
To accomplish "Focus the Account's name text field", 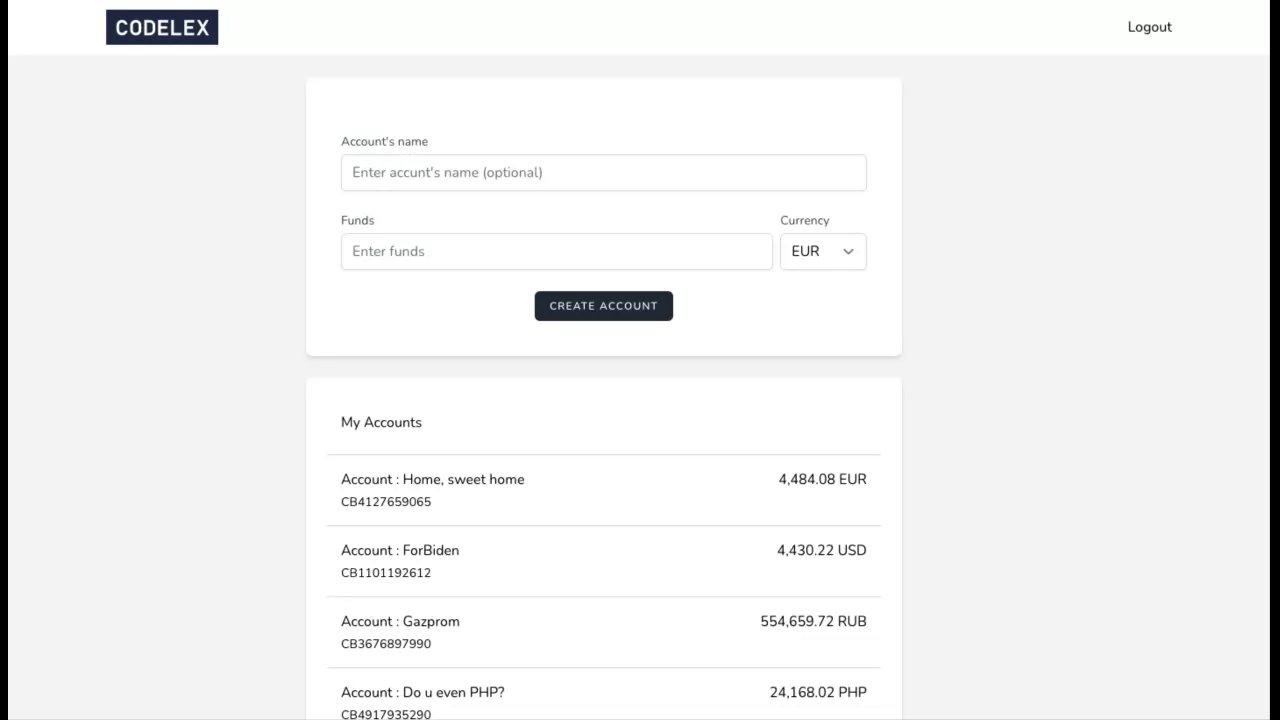I will [603, 173].
